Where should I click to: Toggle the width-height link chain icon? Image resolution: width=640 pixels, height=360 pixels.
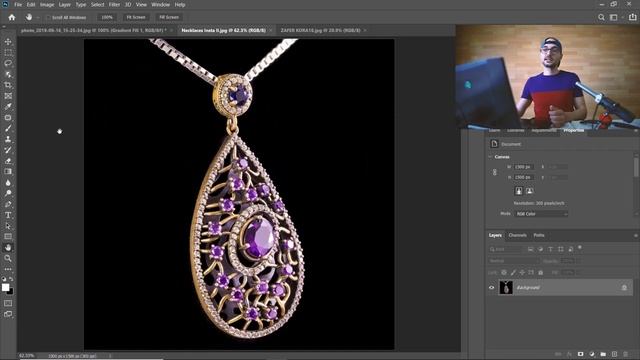click(495, 172)
